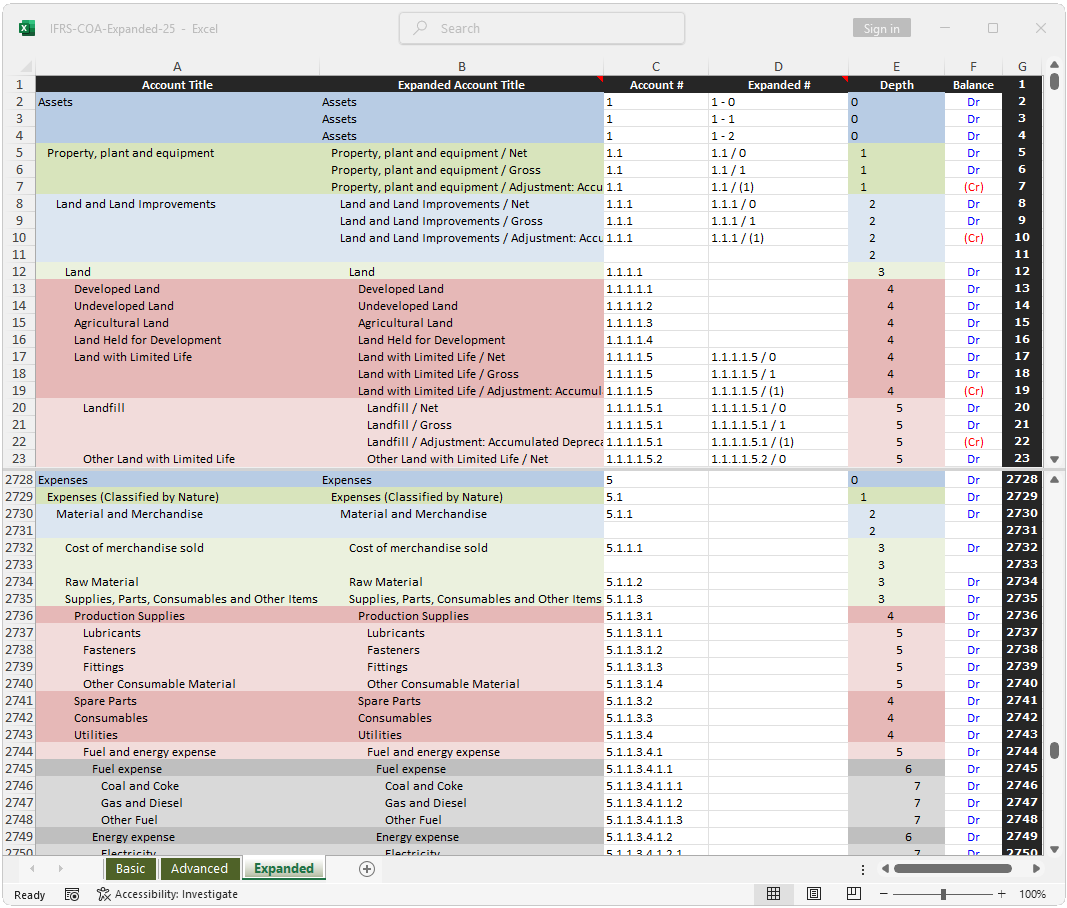Click the three-dot sheet tab bar handle
Screen dimensions: 1067x908
click(863, 869)
